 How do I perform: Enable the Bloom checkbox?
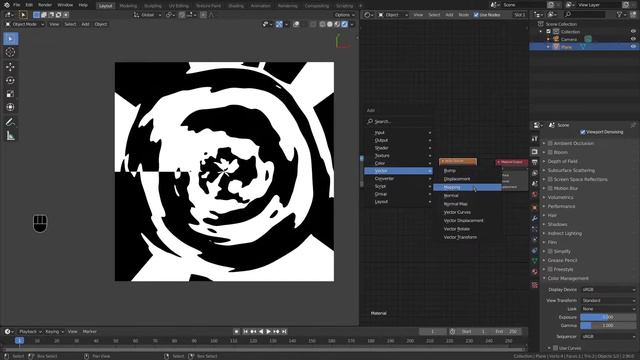[550, 152]
